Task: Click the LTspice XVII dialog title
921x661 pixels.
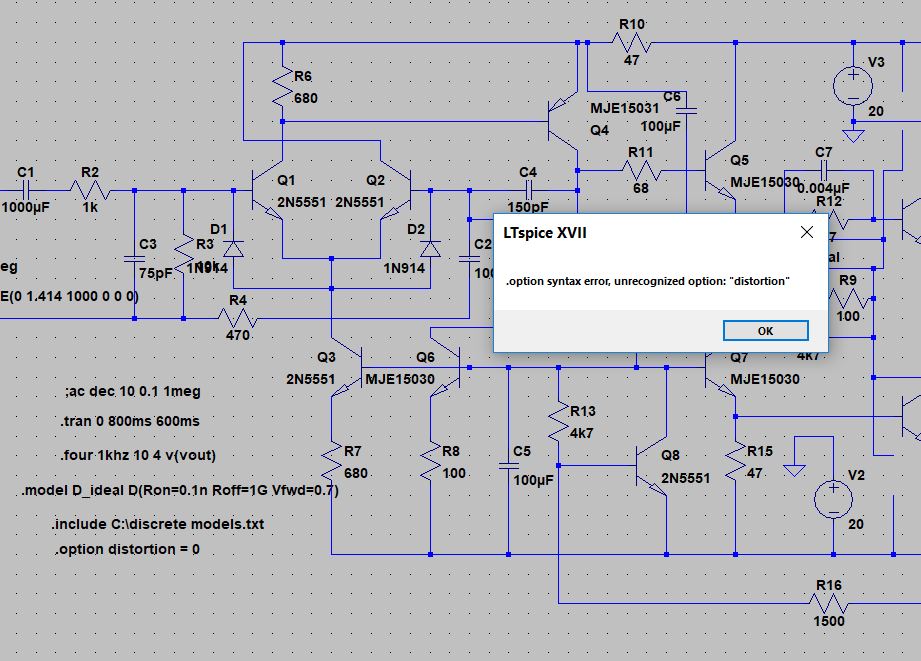Action: [x=544, y=233]
